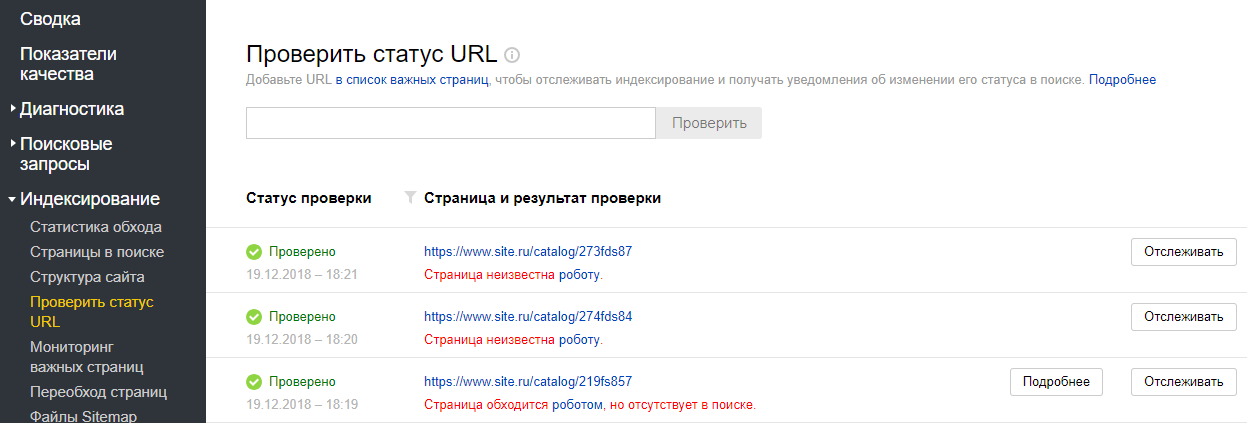Select Файлы Sitemap in sidebar
1247x423 pixels.
click(x=83, y=416)
